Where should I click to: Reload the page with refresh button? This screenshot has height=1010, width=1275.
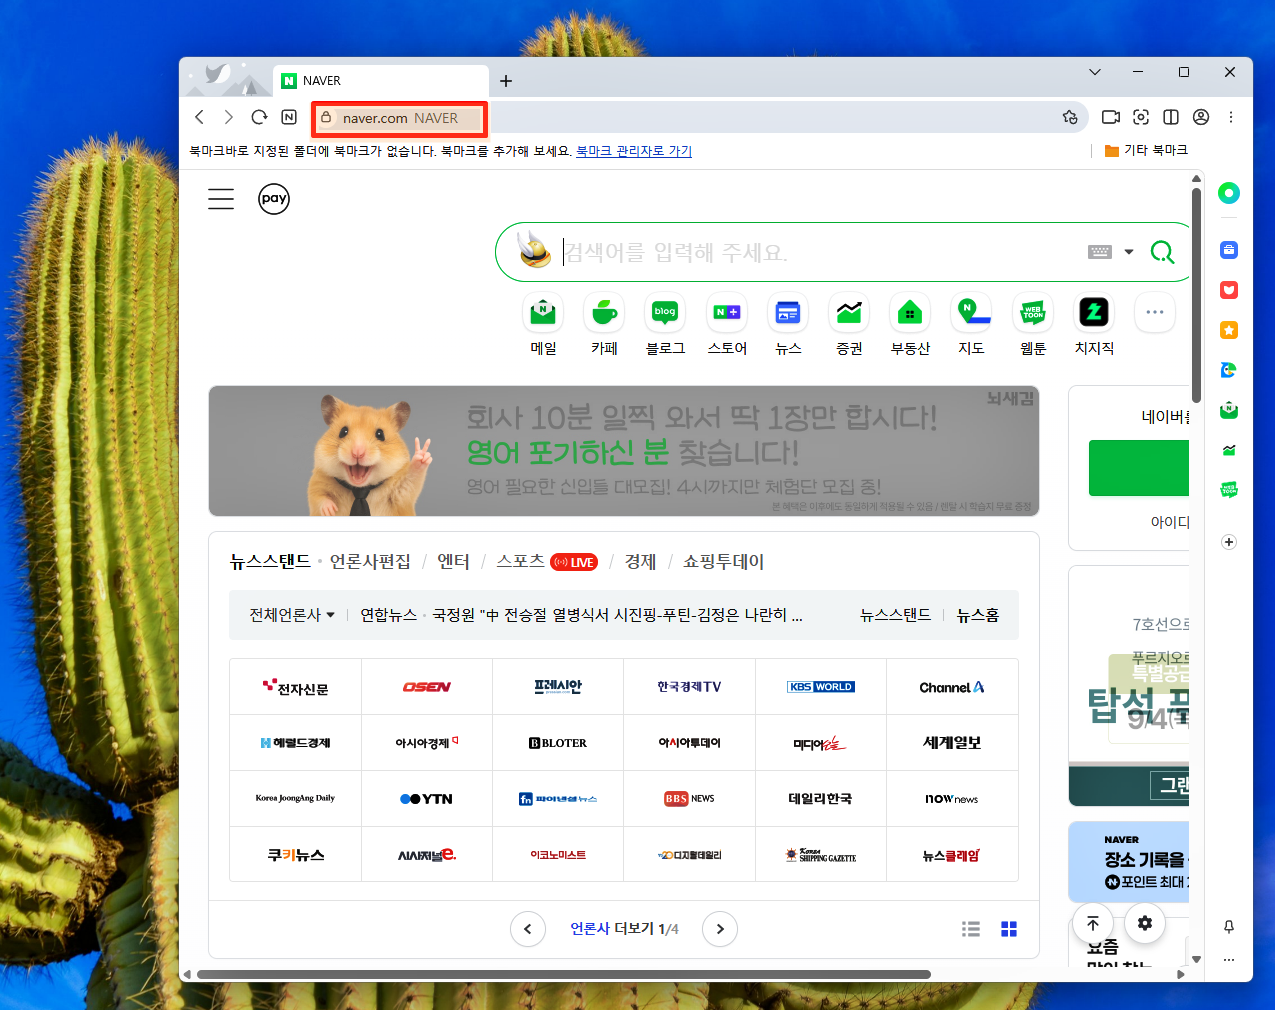point(259,117)
